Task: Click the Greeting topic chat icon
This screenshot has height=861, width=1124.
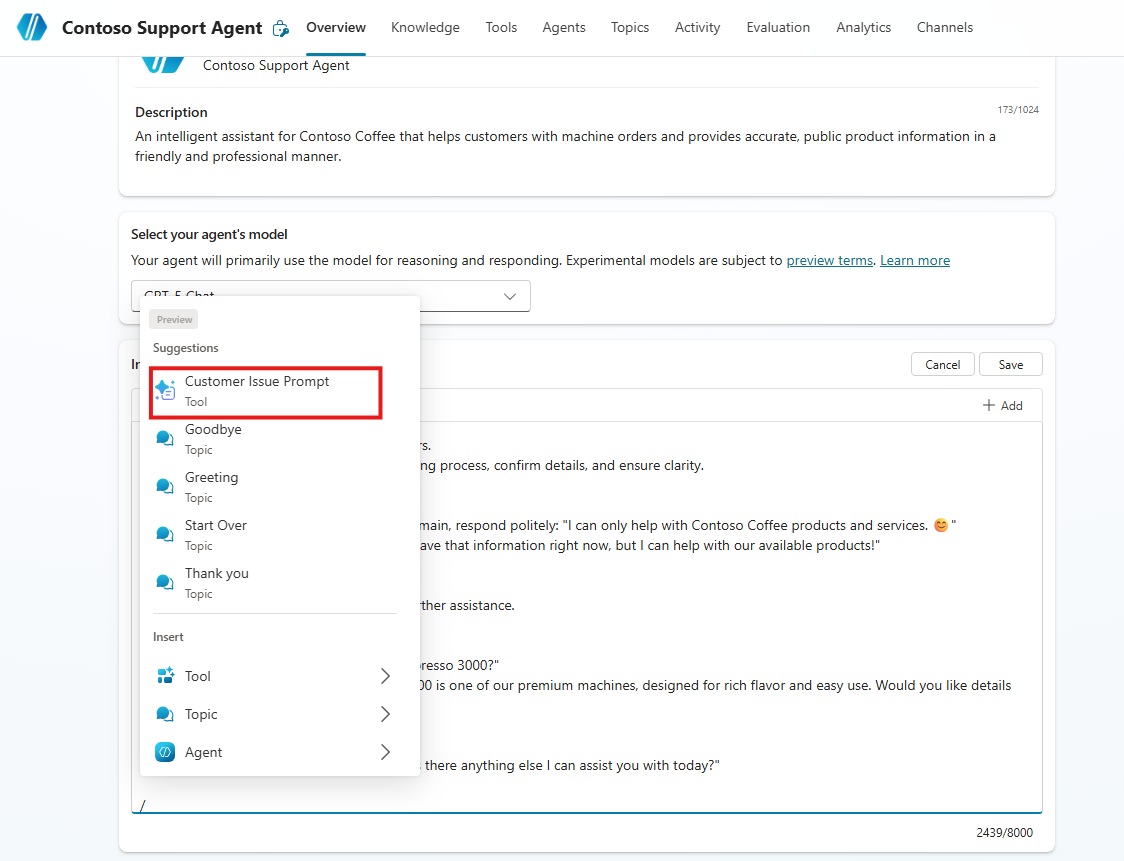Action: coord(165,486)
